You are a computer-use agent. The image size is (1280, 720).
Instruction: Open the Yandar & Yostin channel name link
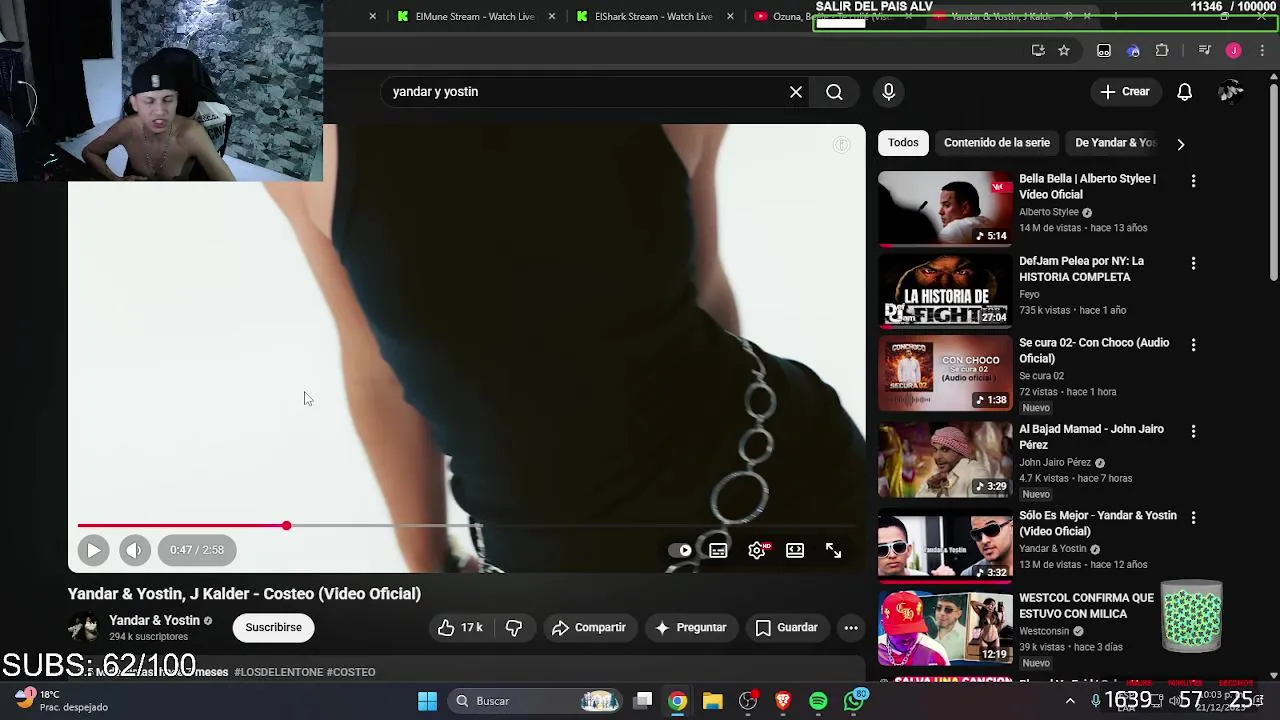tap(154, 620)
